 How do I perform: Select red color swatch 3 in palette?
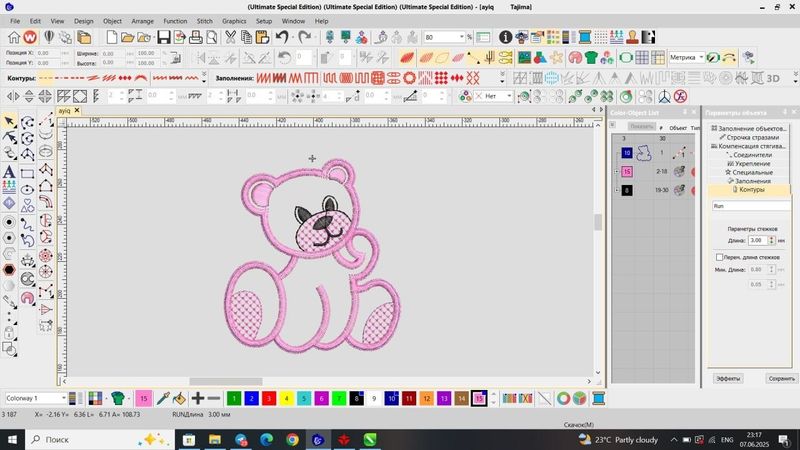pos(269,398)
